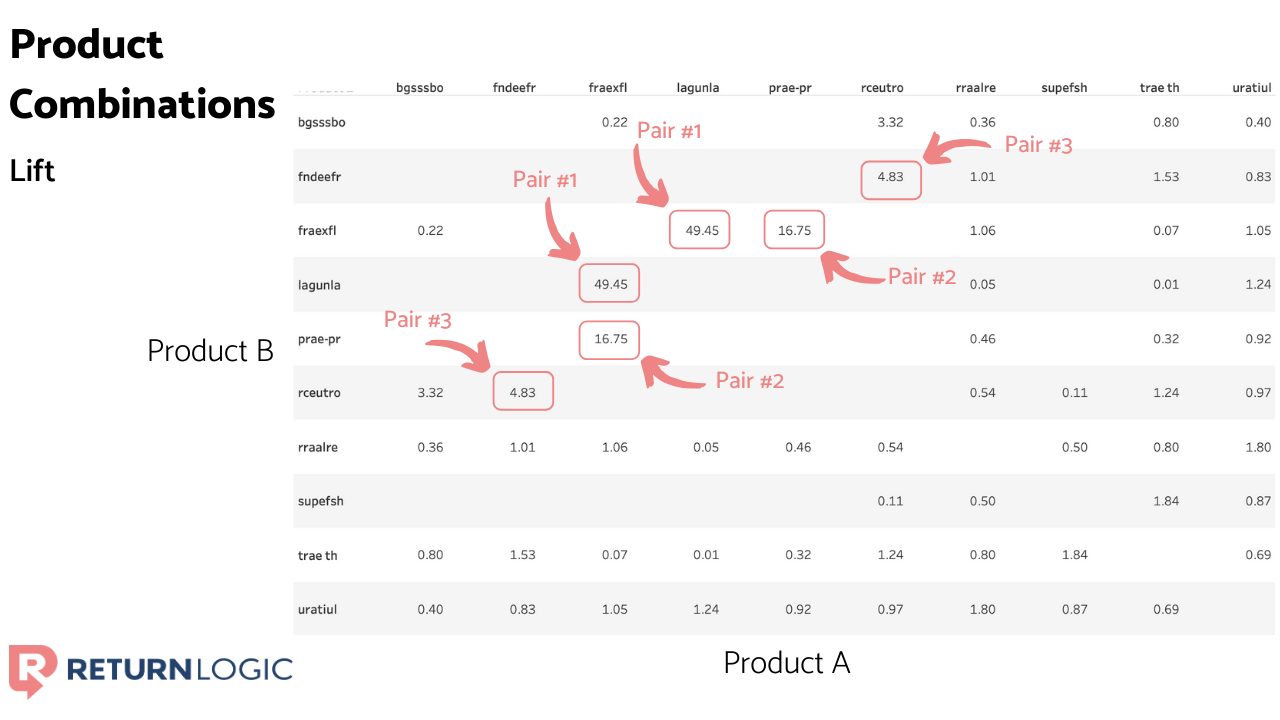The width and height of the screenshot is (1280, 720).
Task: Select the highlighted 16.75 cell in prae-pr row
Action: pos(610,339)
